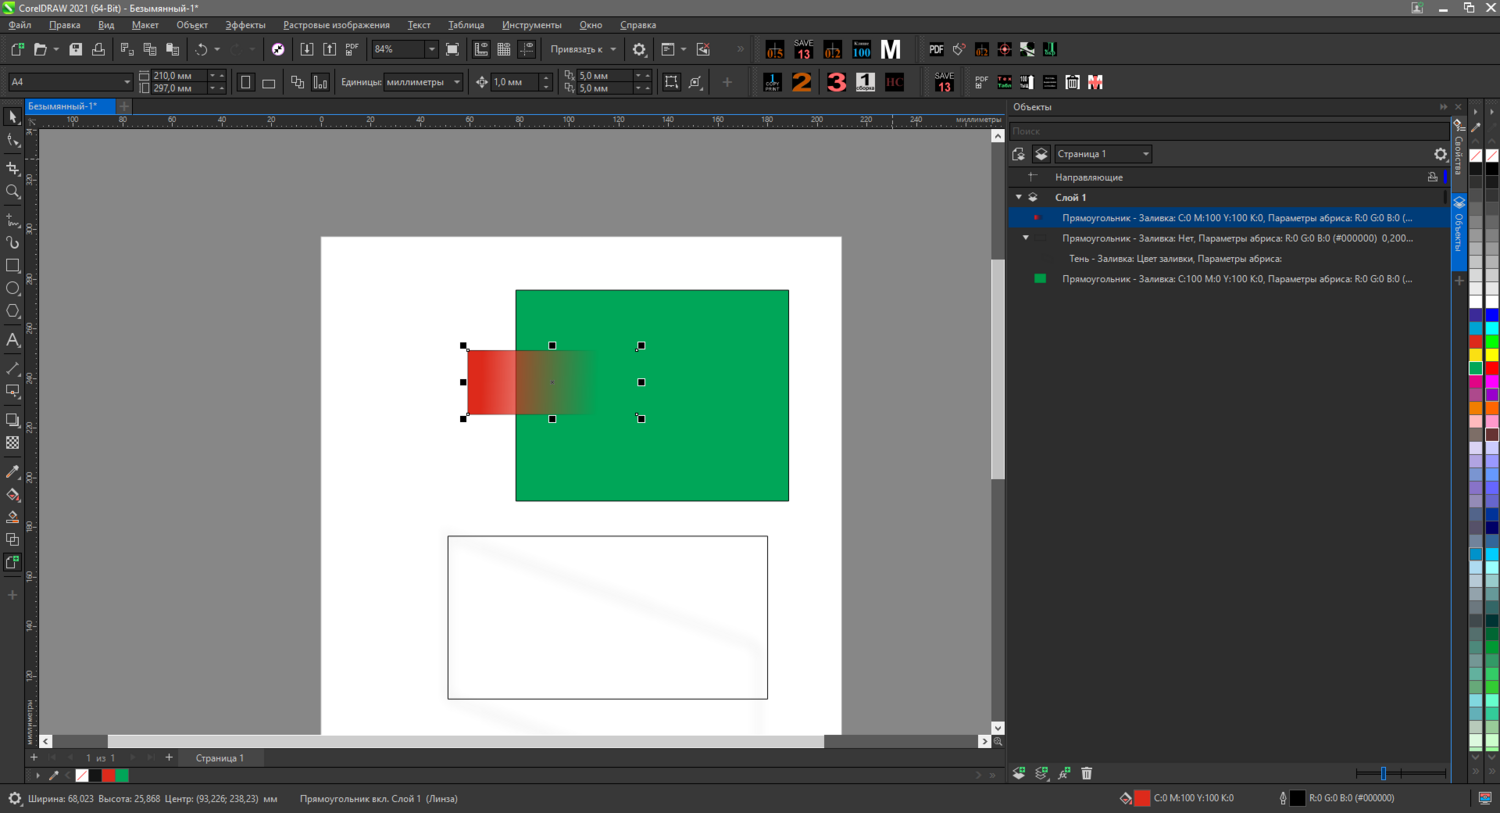This screenshot has height=813, width=1500.
Task: Select the Shape edit tool
Action: pos(13,142)
